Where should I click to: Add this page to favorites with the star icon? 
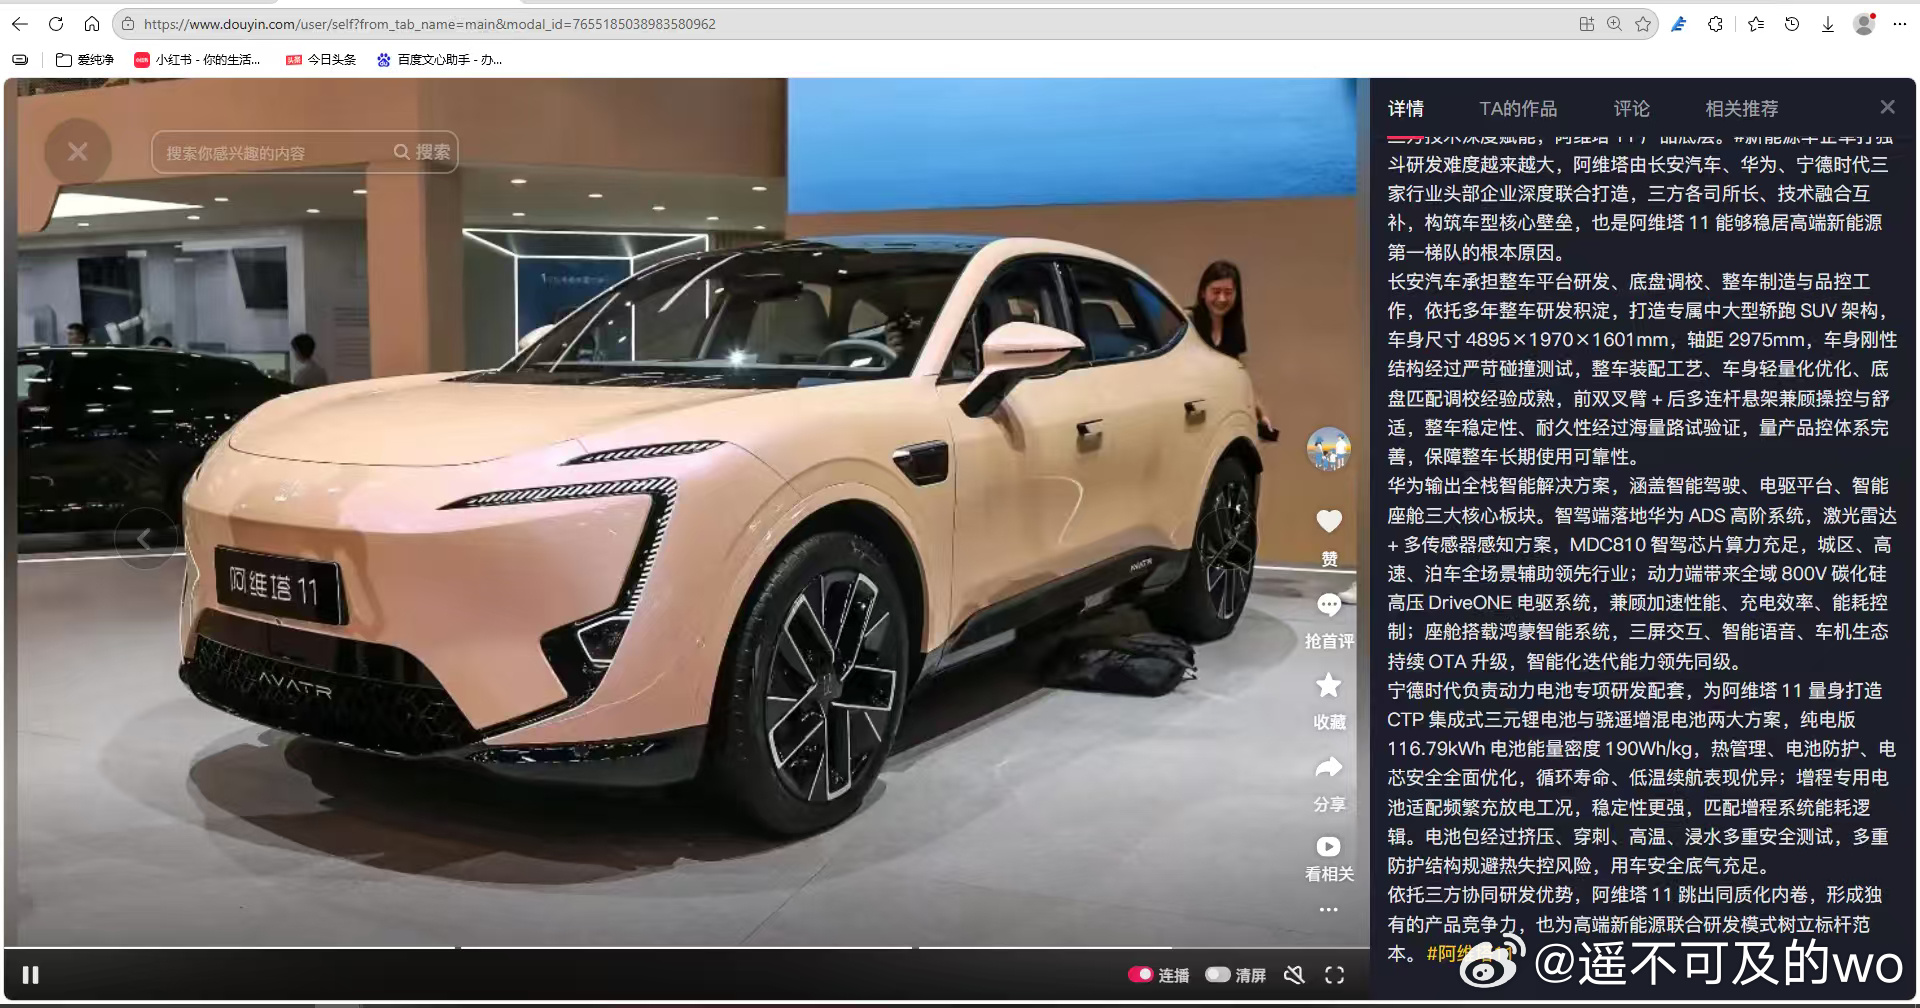click(x=1642, y=24)
